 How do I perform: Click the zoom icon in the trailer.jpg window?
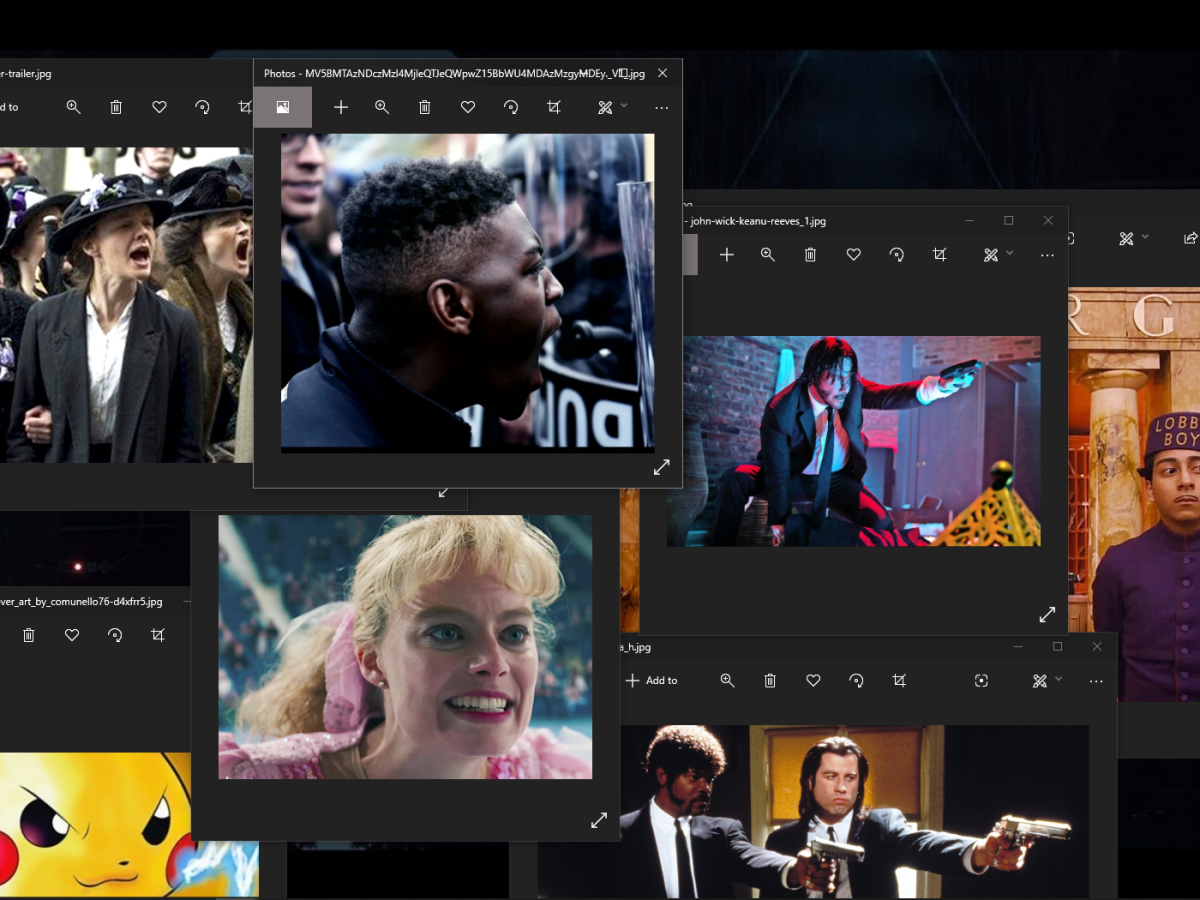coord(73,107)
